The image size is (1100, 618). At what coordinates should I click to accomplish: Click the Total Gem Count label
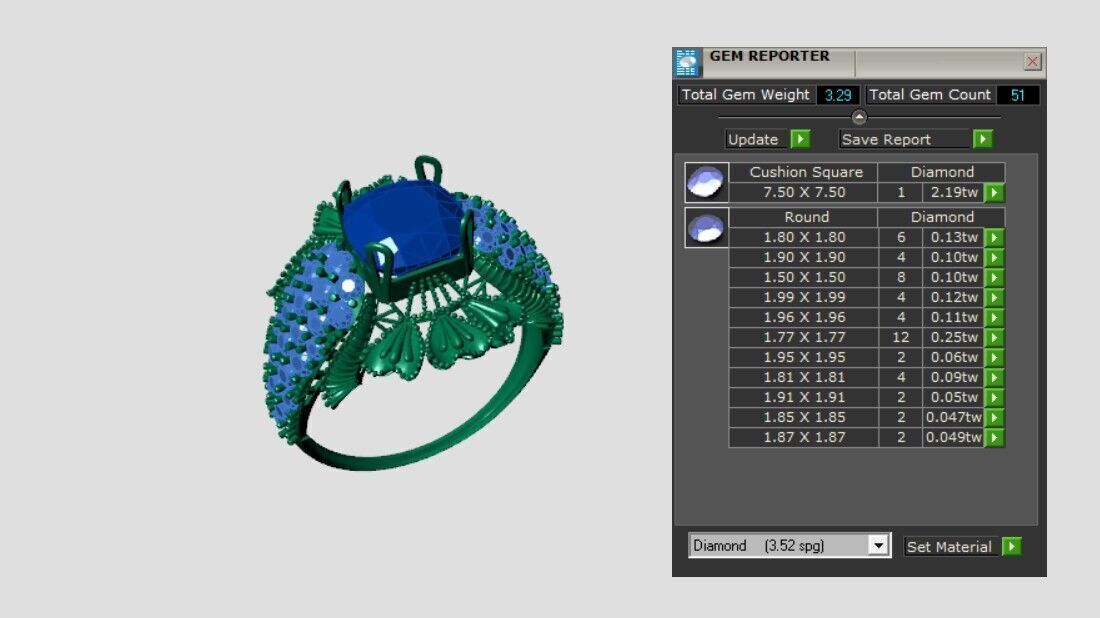[x=930, y=95]
